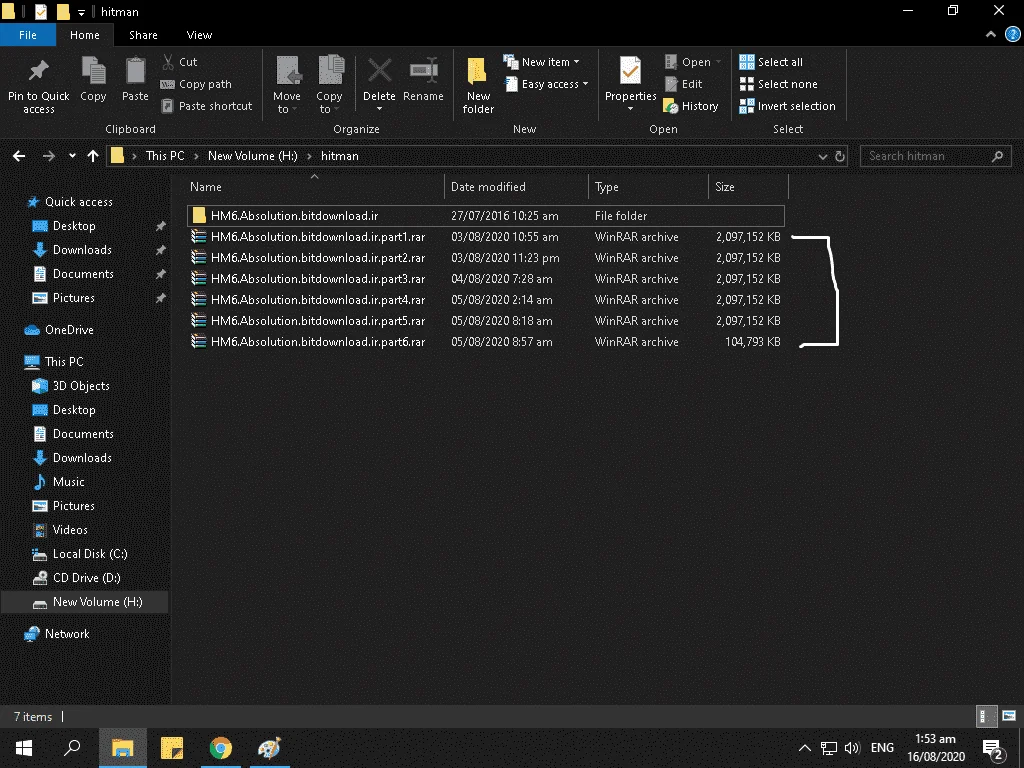Go up one level with up arrow
This screenshot has height=768, width=1024.
[x=93, y=156]
